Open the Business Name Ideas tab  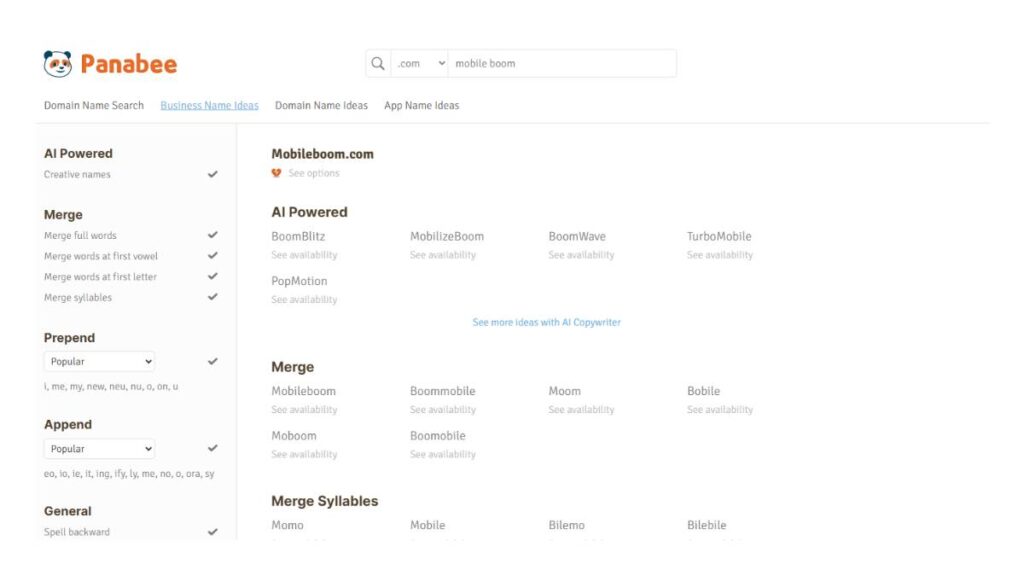pos(210,105)
